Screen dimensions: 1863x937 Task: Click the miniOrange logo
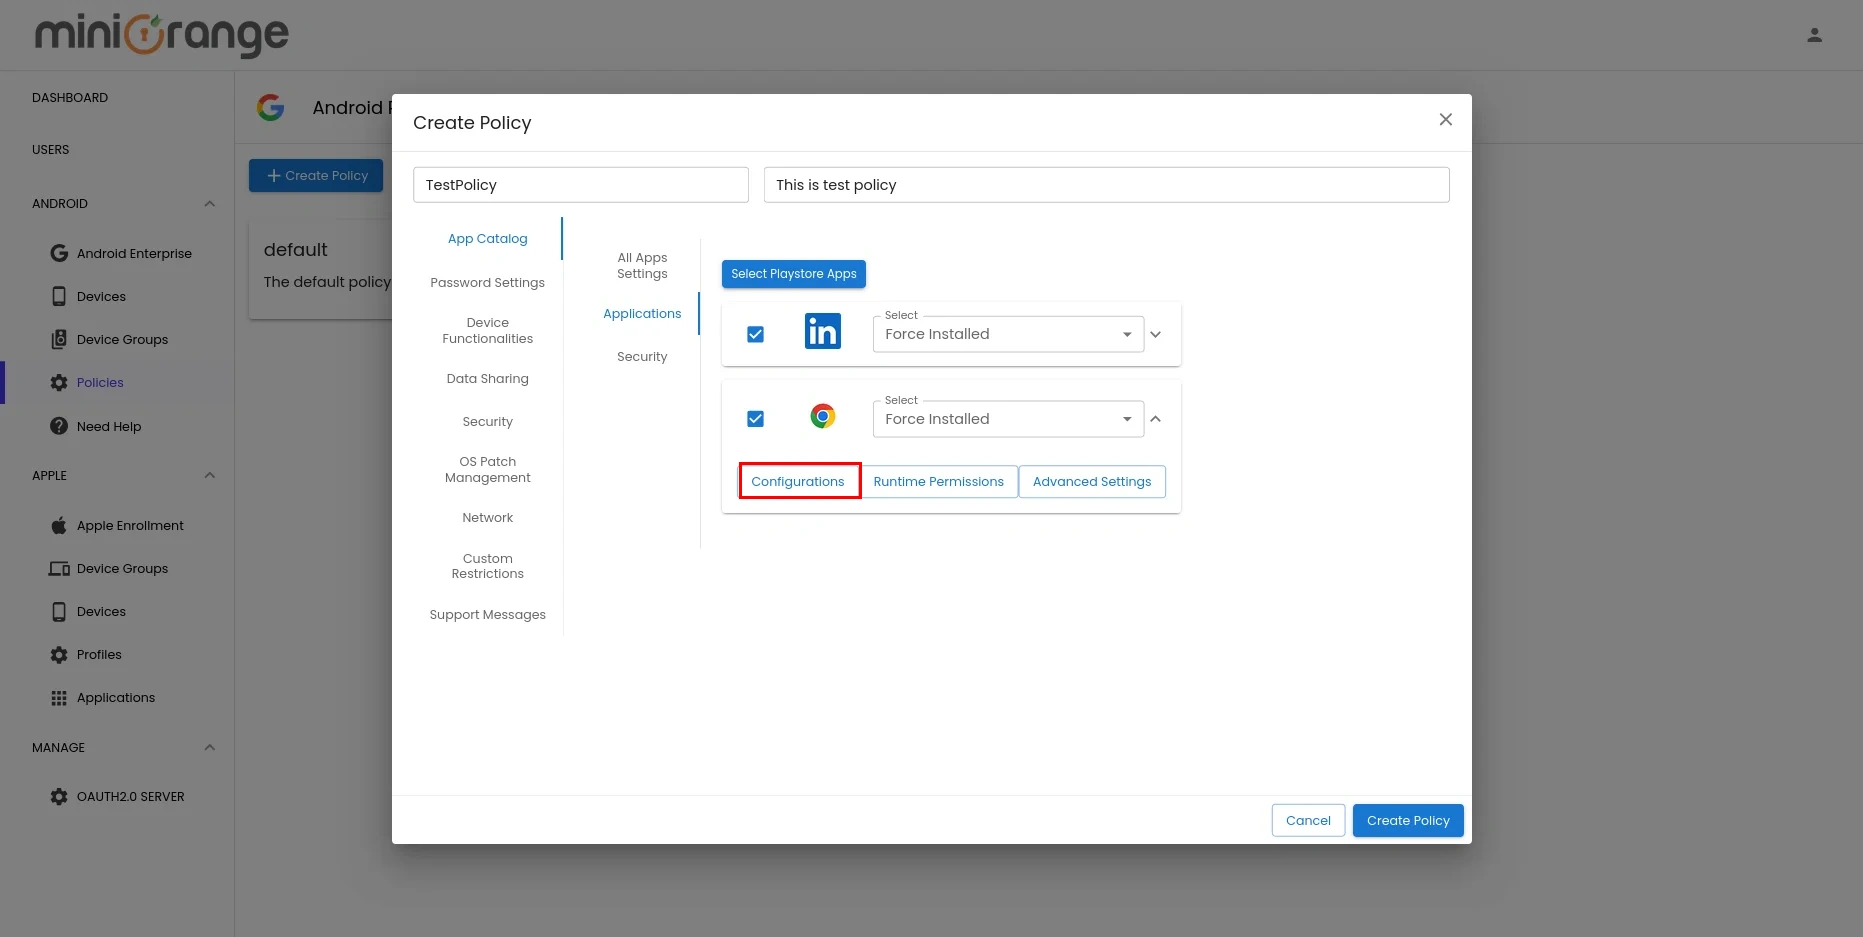[x=160, y=35]
